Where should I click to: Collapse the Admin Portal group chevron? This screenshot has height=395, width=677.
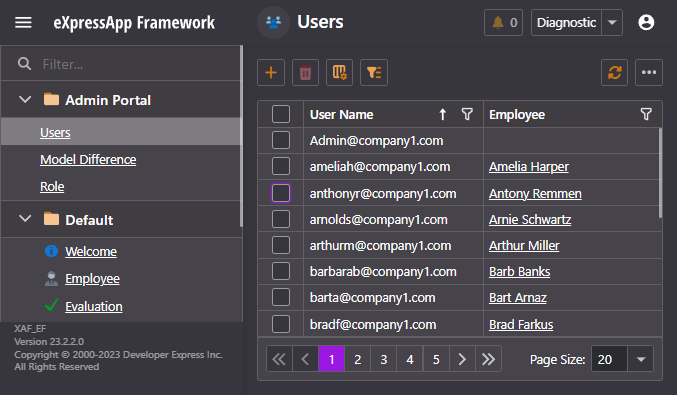pyautogui.click(x=25, y=100)
